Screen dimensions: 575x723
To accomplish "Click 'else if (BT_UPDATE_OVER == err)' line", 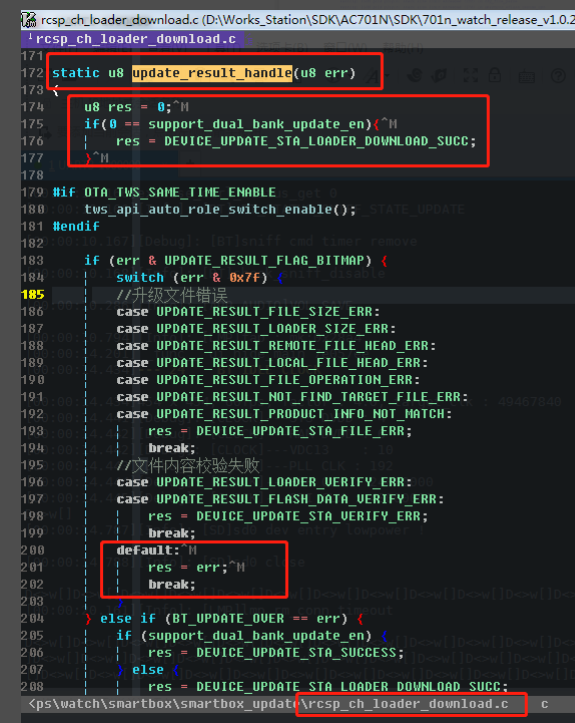I will coord(224,619).
